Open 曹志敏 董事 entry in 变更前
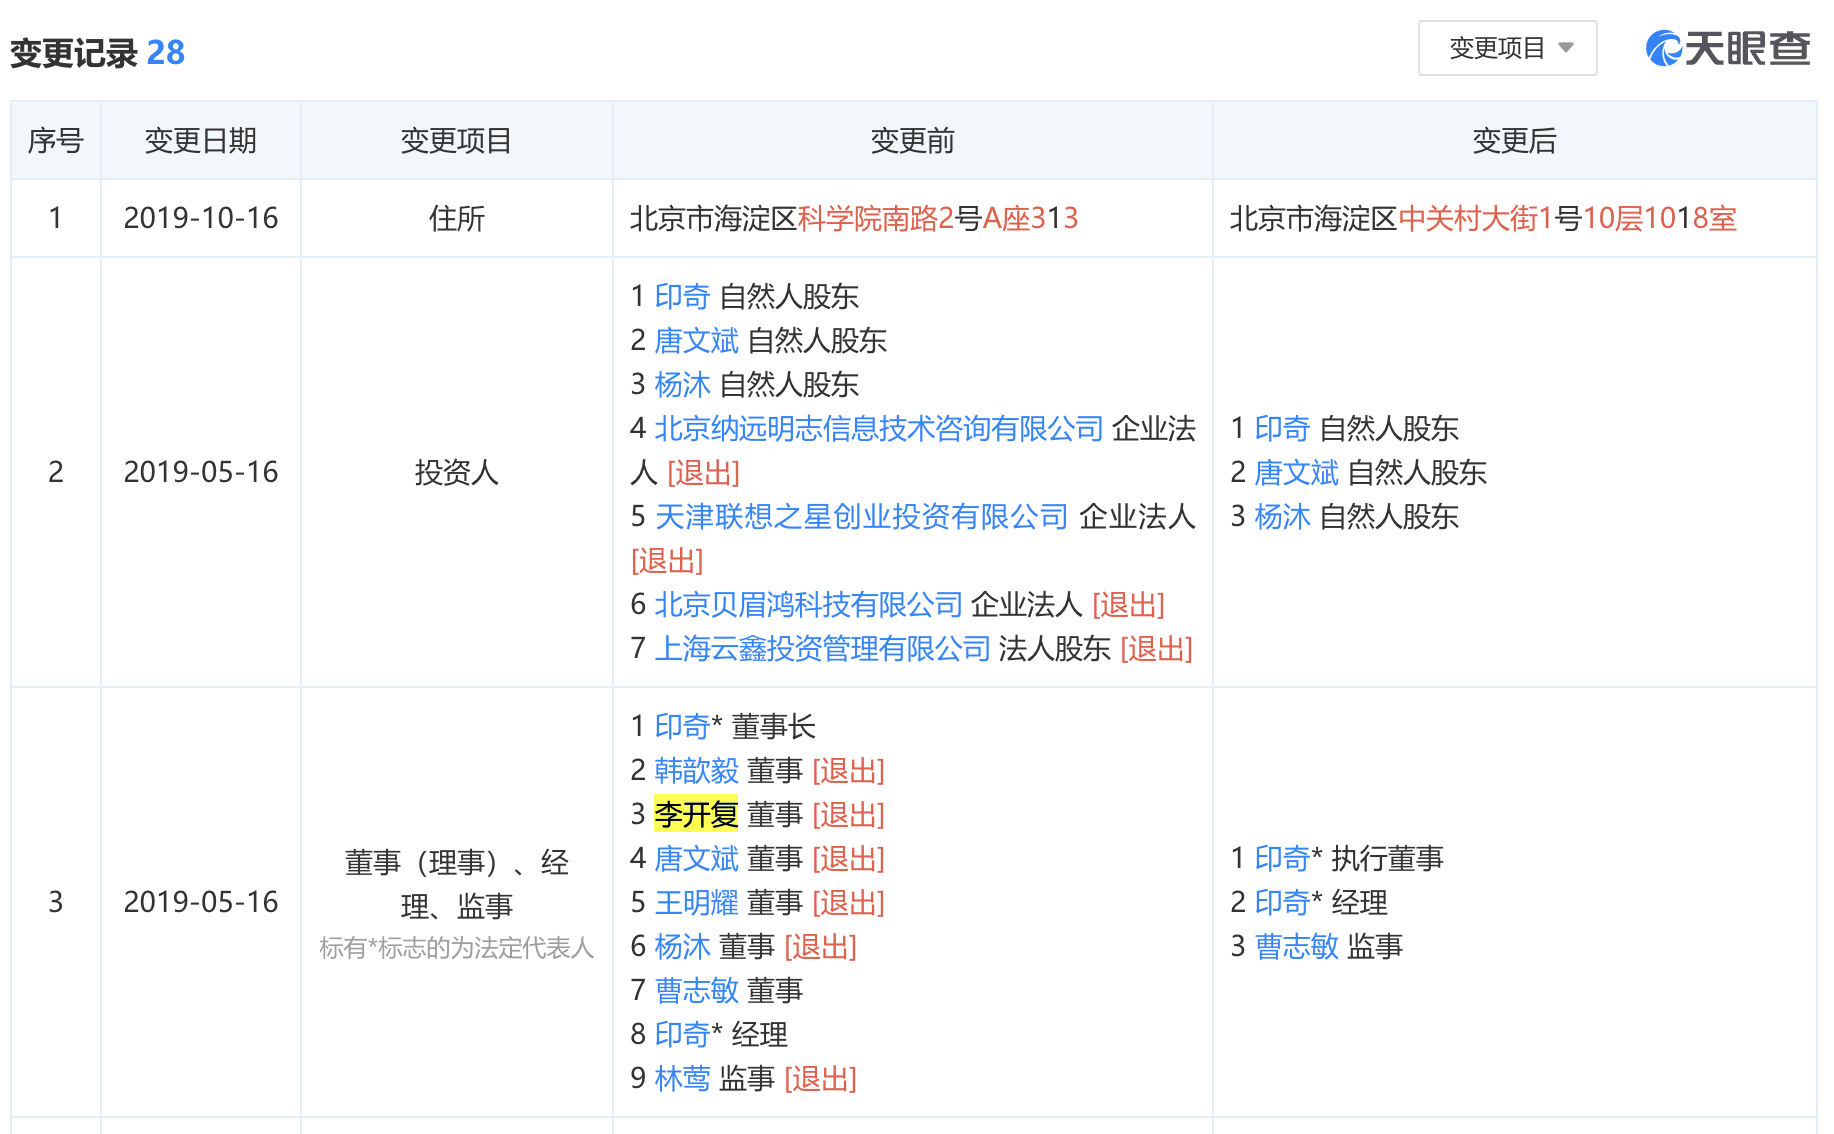 click(x=696, y=990)
